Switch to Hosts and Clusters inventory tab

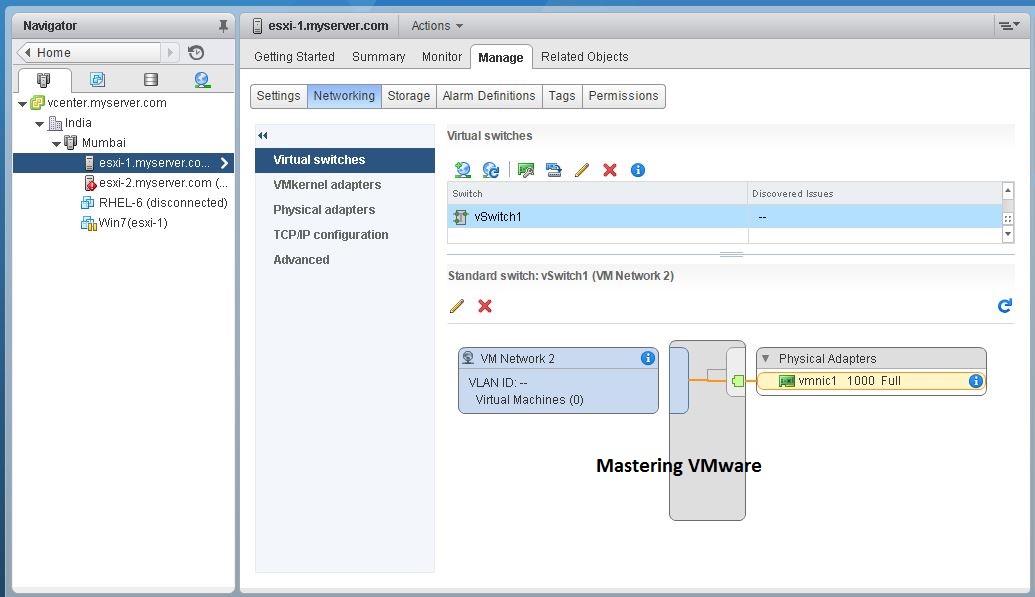point(44,80)
